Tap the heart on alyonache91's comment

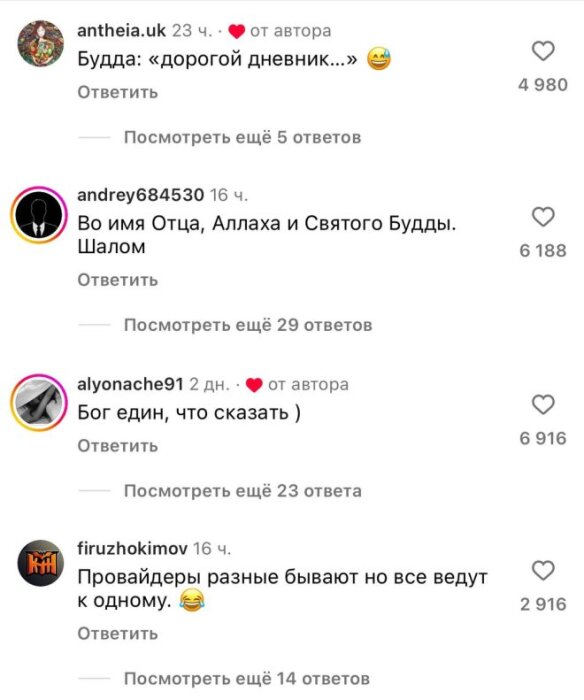[x=543, y=404]
